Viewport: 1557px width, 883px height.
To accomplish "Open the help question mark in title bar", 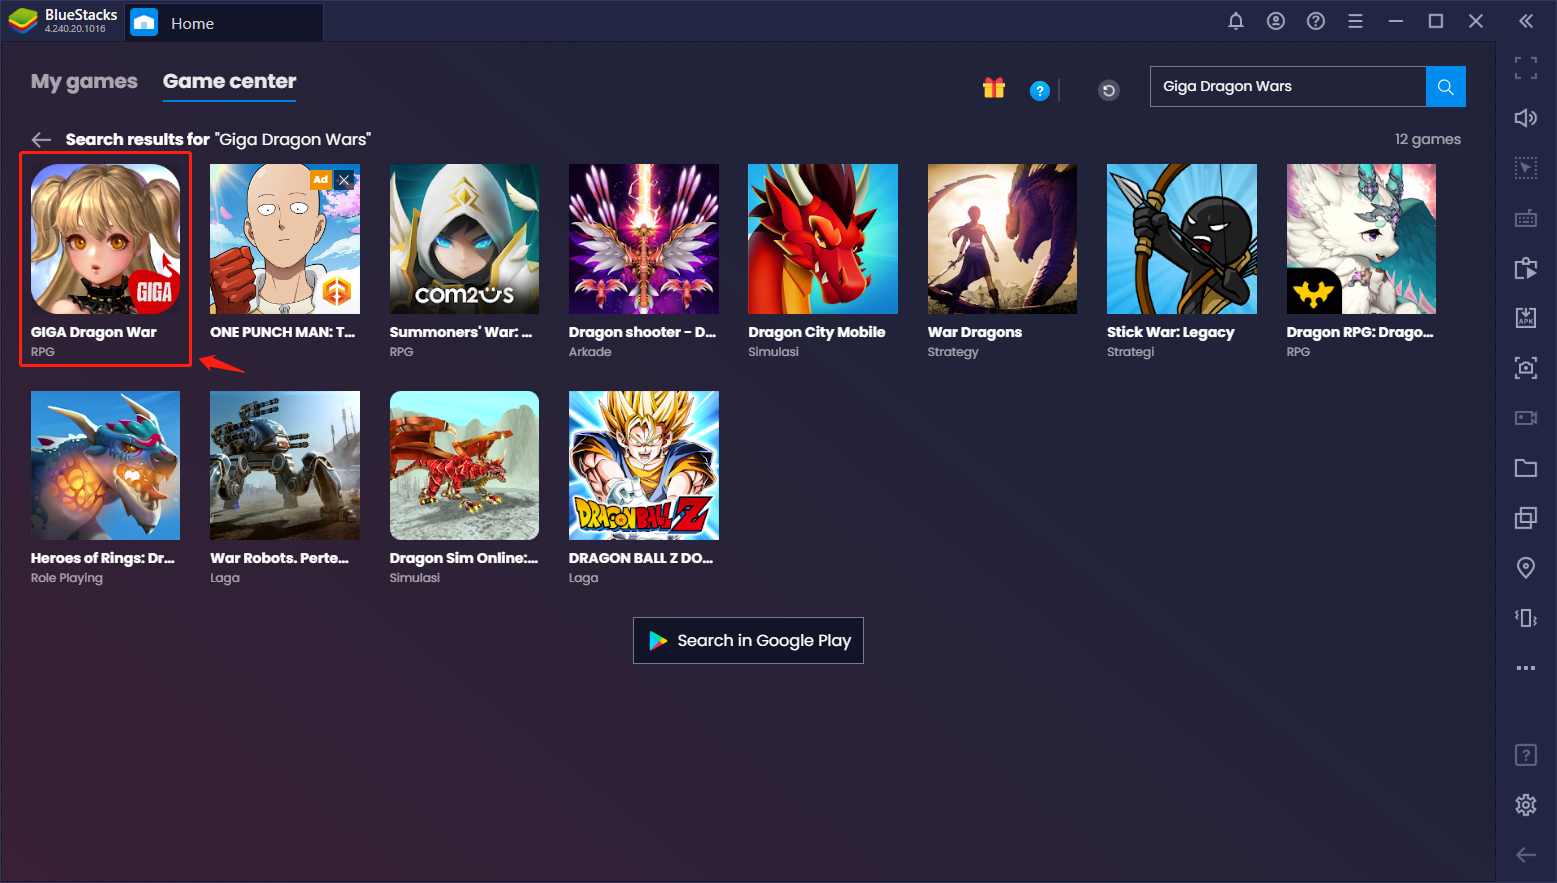I will click(x=1316, y=21).
